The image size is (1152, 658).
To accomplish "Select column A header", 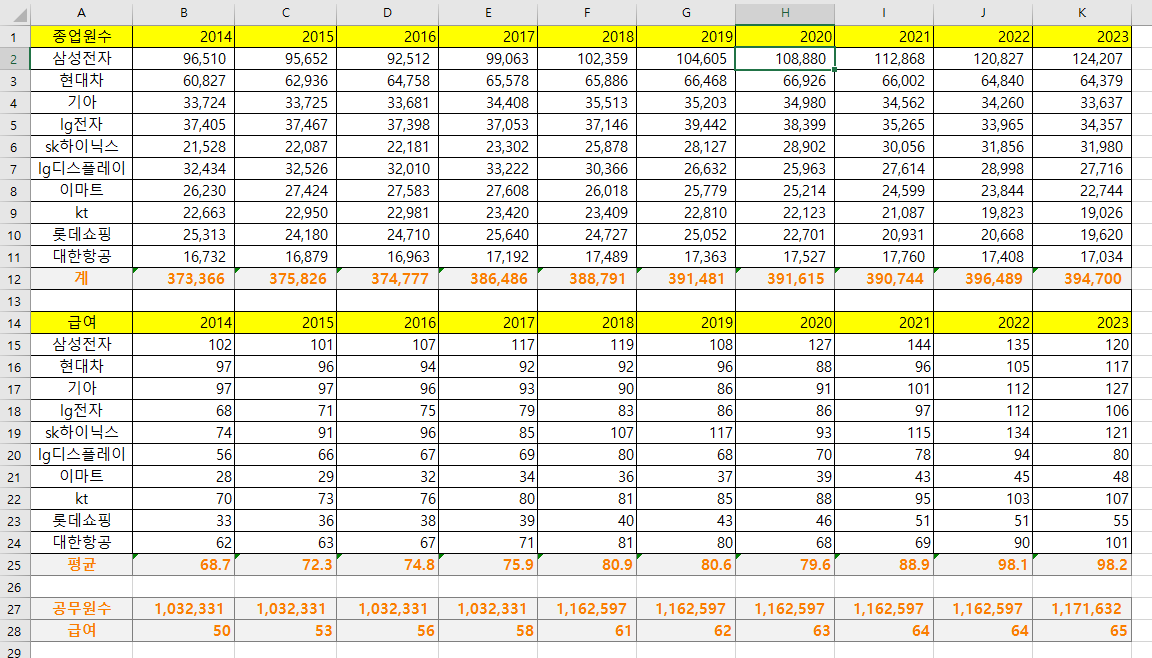I will pyautogui.click(x=81, y=12).
